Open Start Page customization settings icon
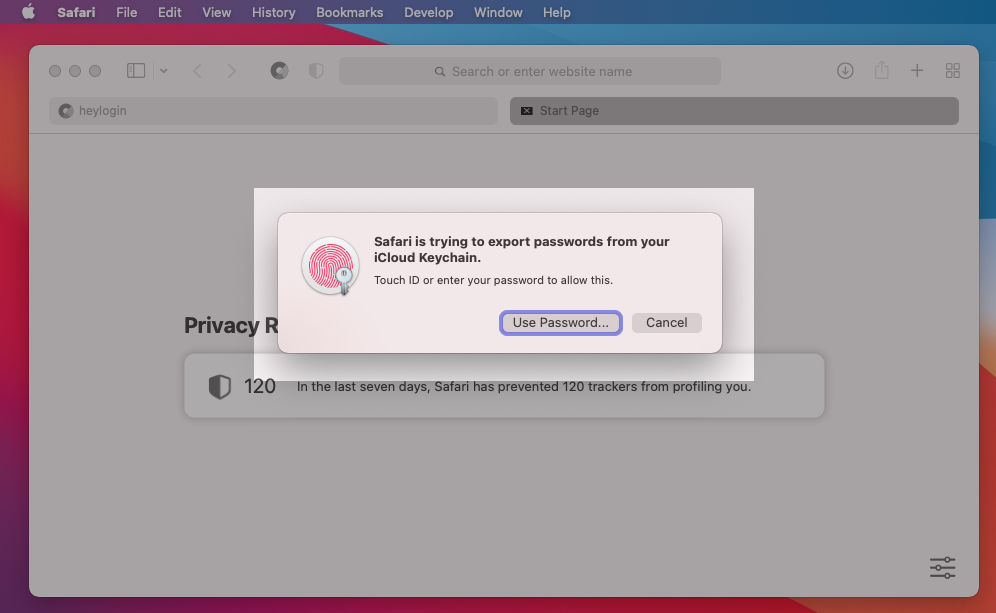Viewport: 996px width, 613px height. [x=943, y=567]
